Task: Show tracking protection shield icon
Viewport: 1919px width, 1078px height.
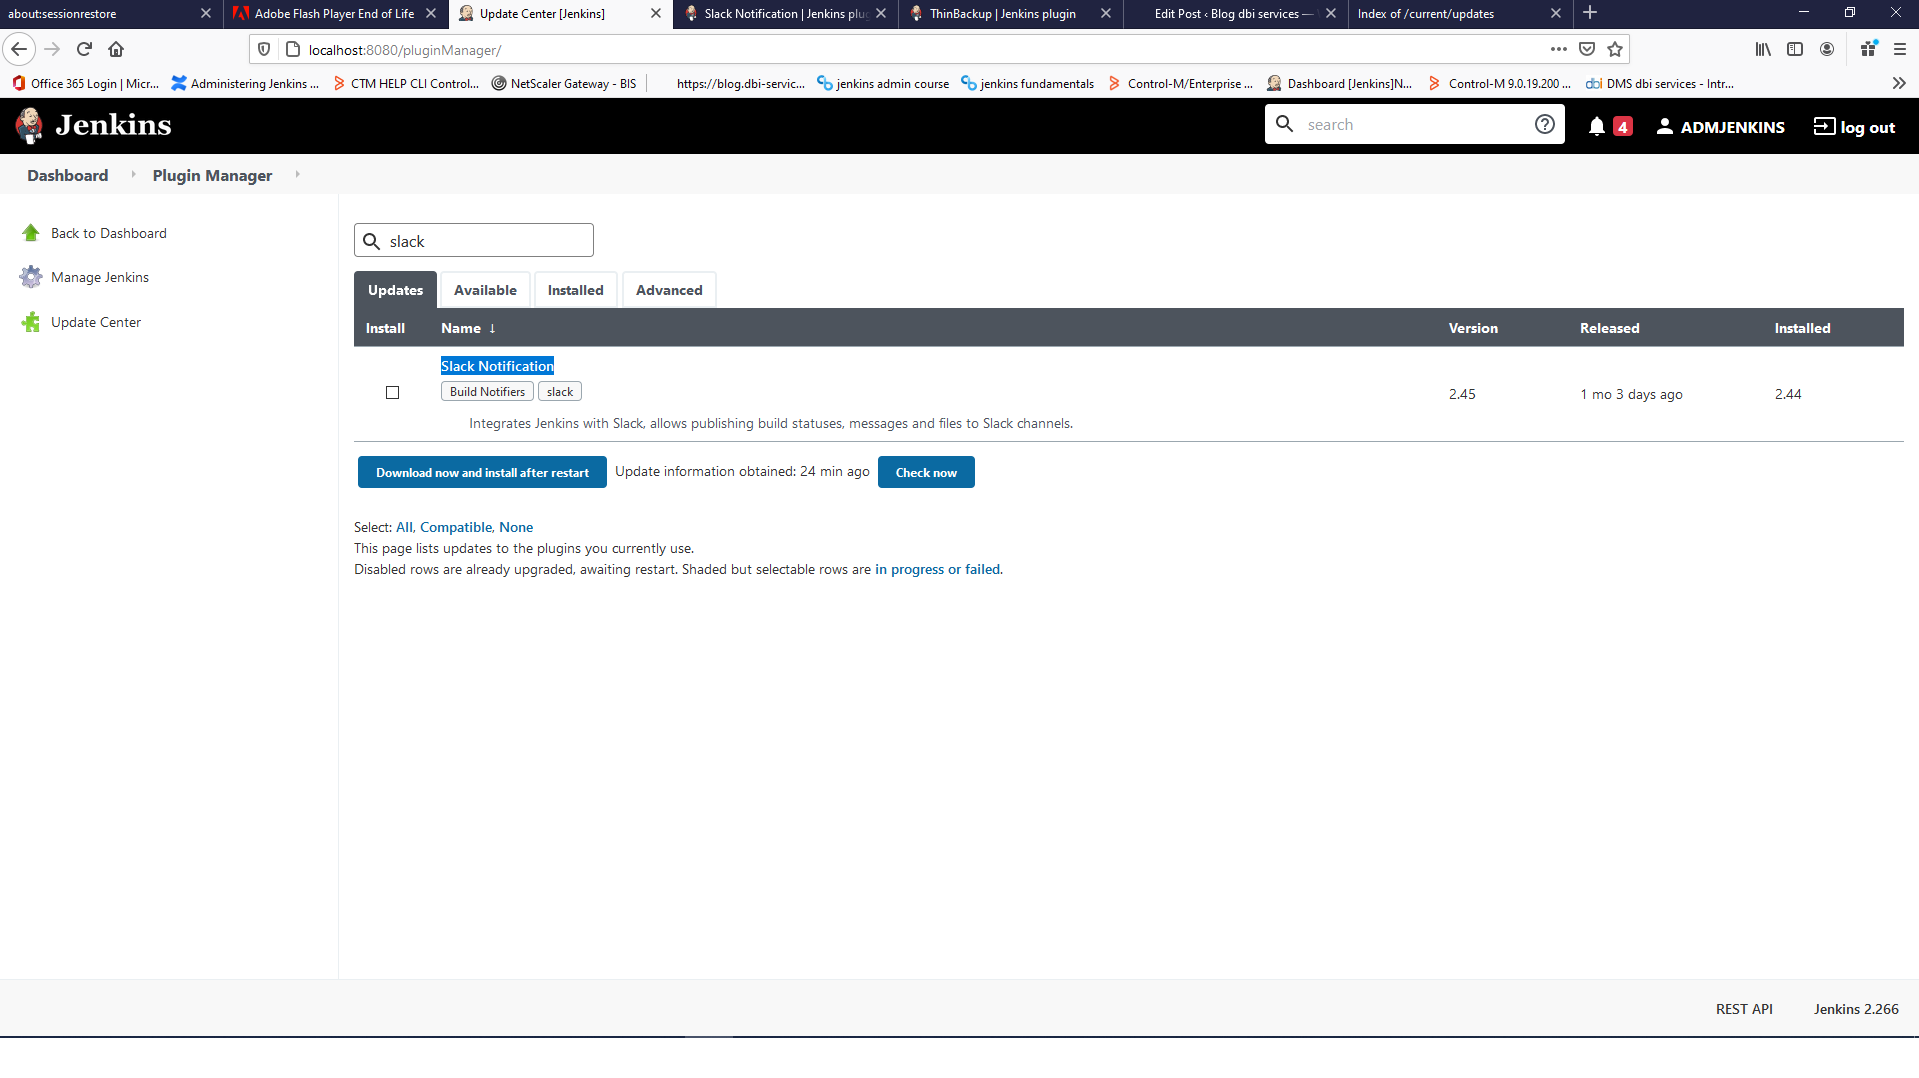Action: pyautogui.click(x=264, y=49)
